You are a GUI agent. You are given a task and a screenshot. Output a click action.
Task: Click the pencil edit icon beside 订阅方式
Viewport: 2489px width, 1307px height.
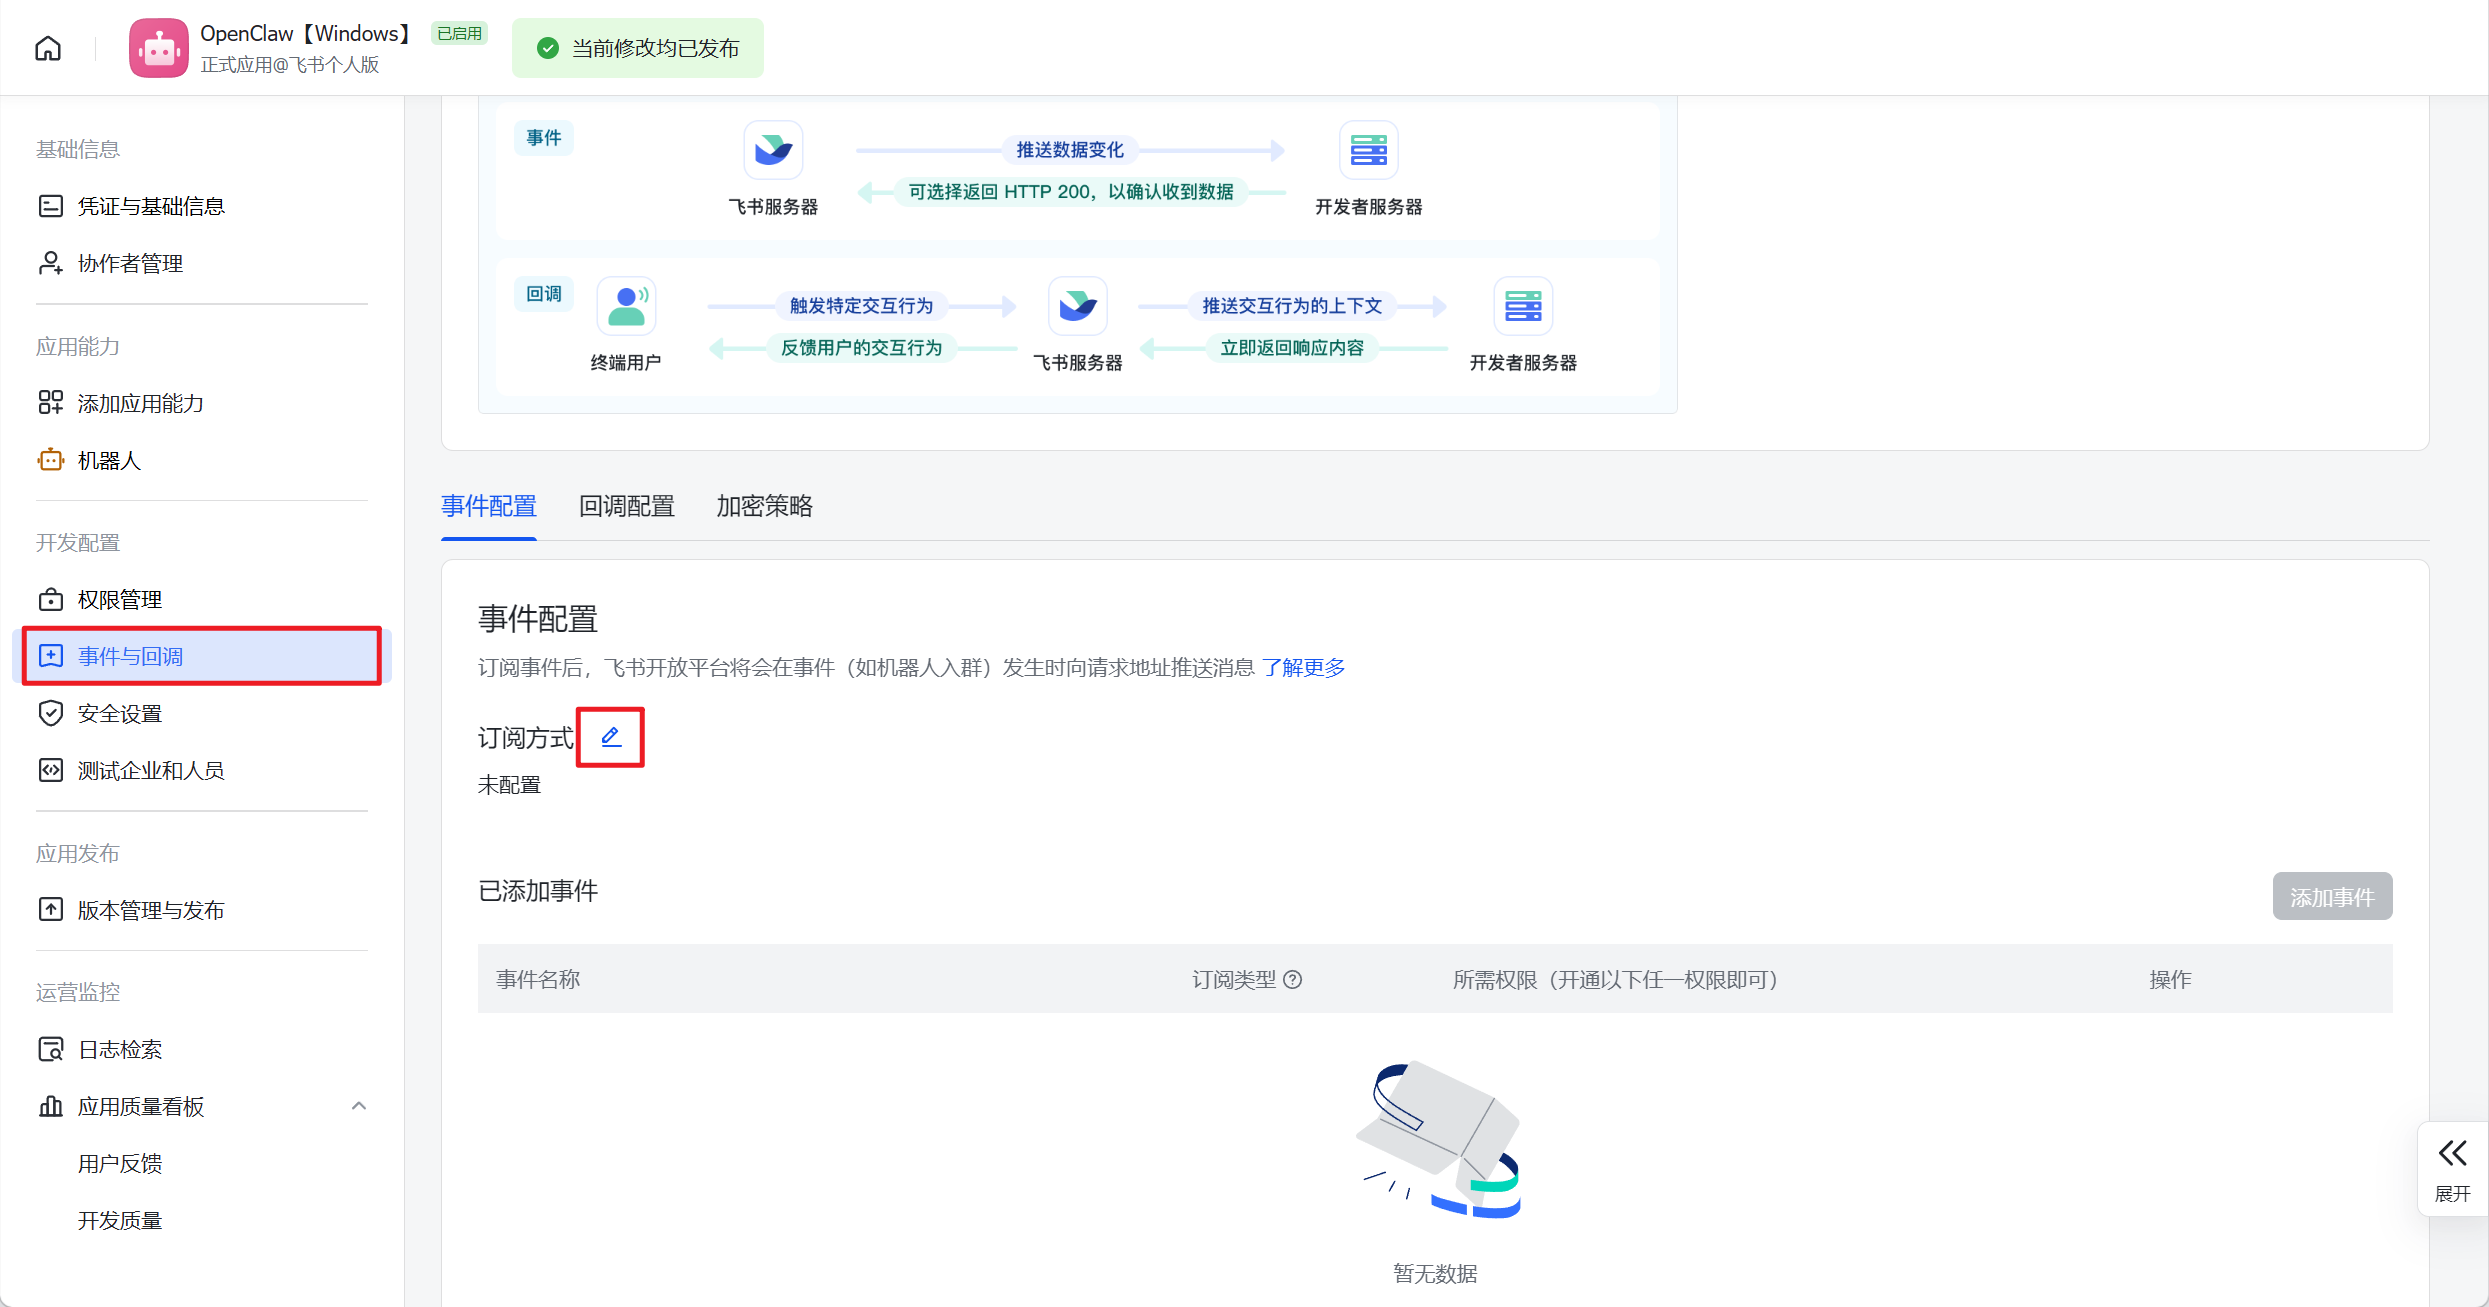pos(610,737)
